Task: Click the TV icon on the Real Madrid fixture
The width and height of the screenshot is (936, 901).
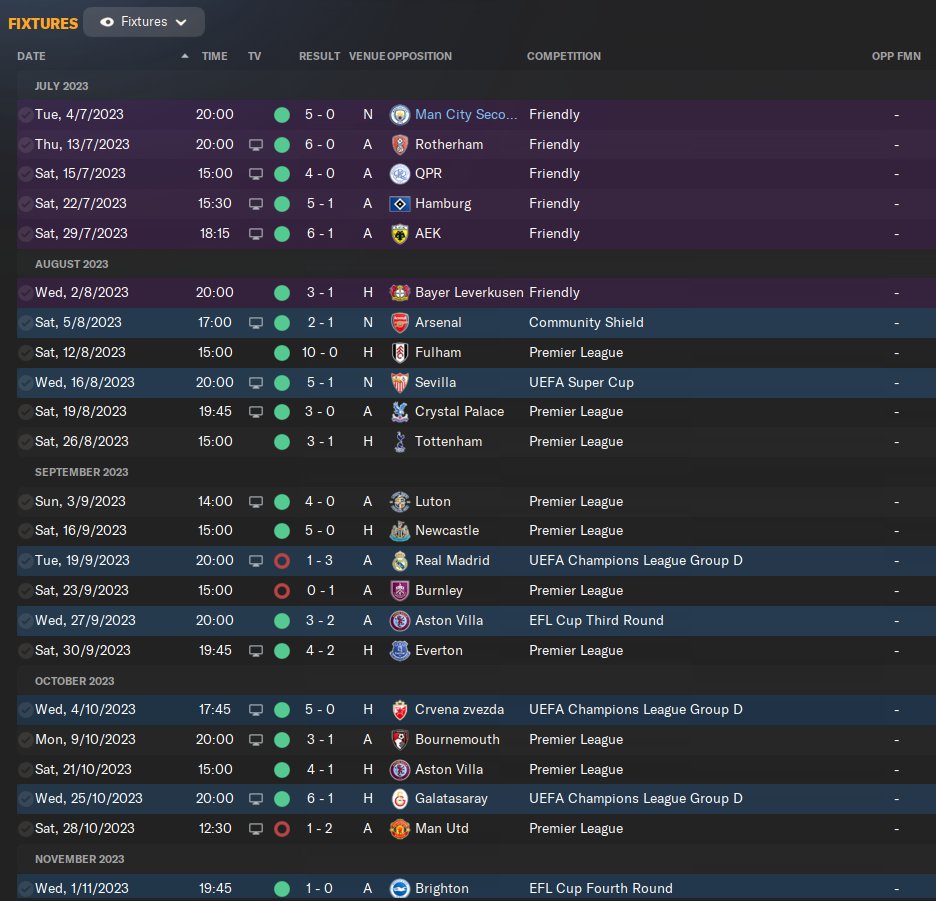Action: (255, 561)
